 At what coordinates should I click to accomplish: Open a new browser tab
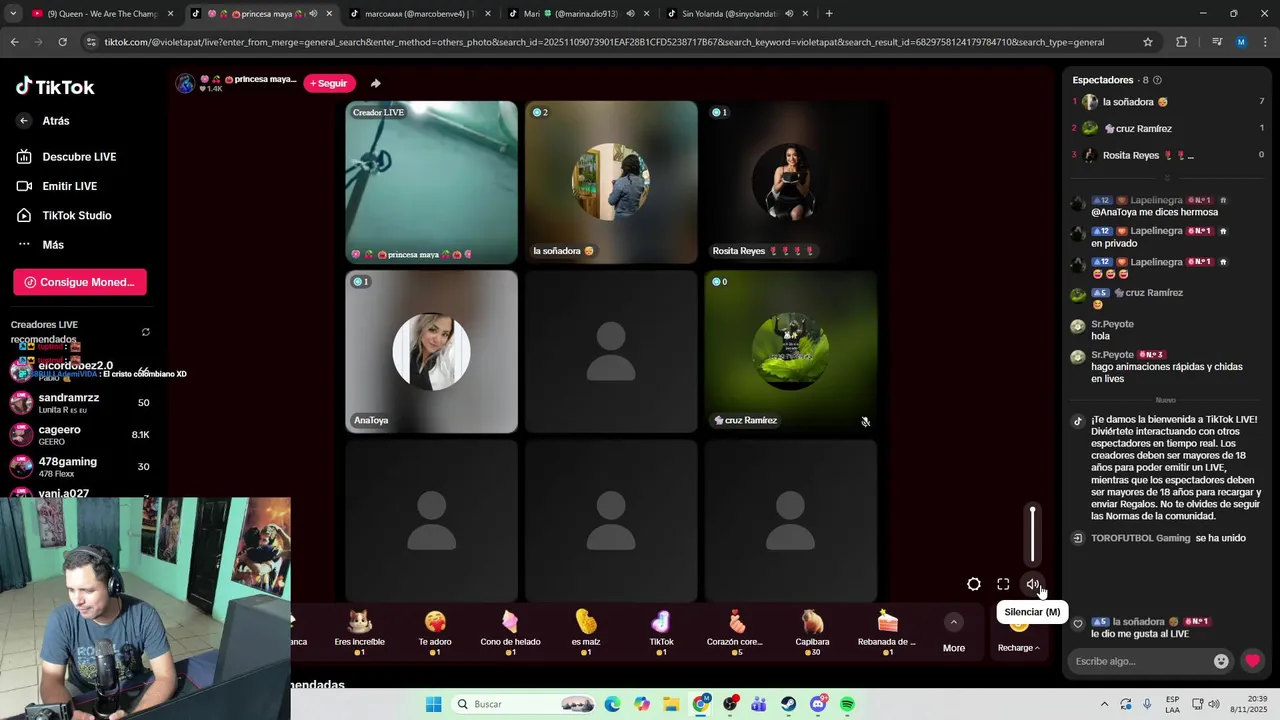(829, 14)
